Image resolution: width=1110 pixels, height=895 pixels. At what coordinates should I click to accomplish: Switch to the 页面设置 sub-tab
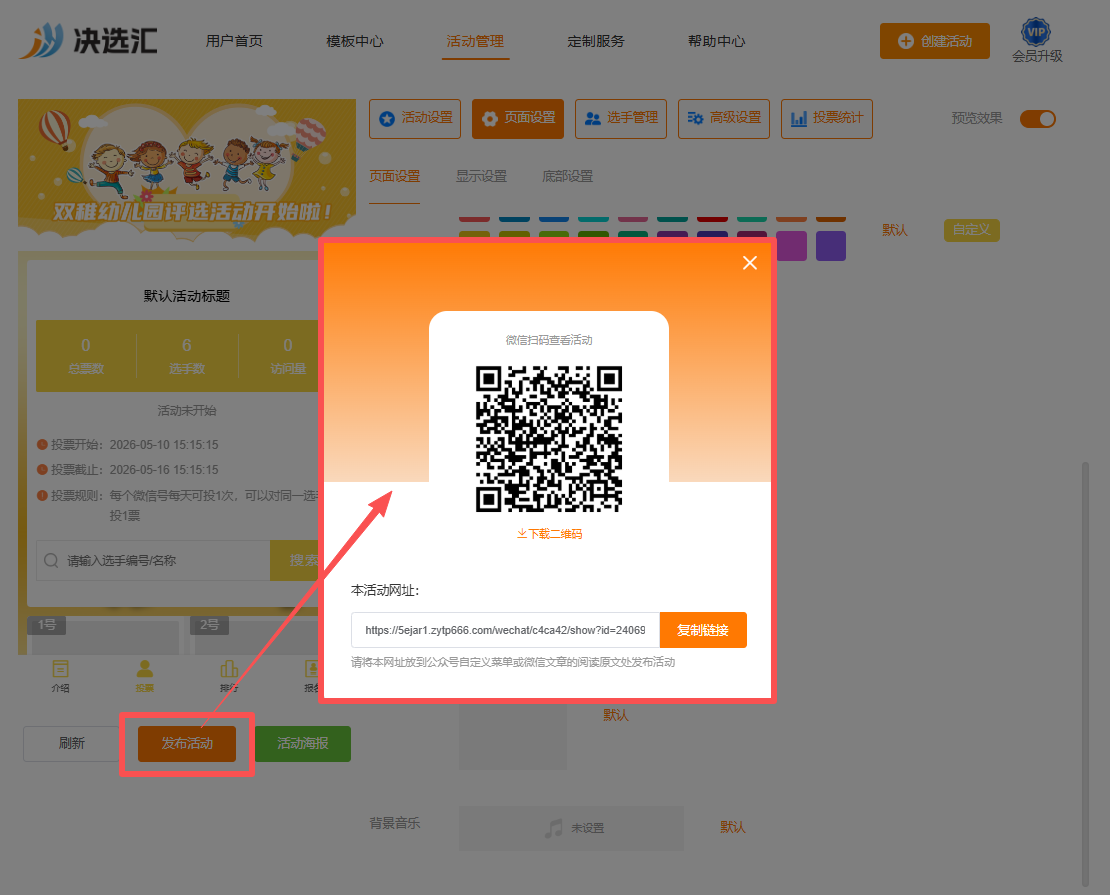coord(394,176)
